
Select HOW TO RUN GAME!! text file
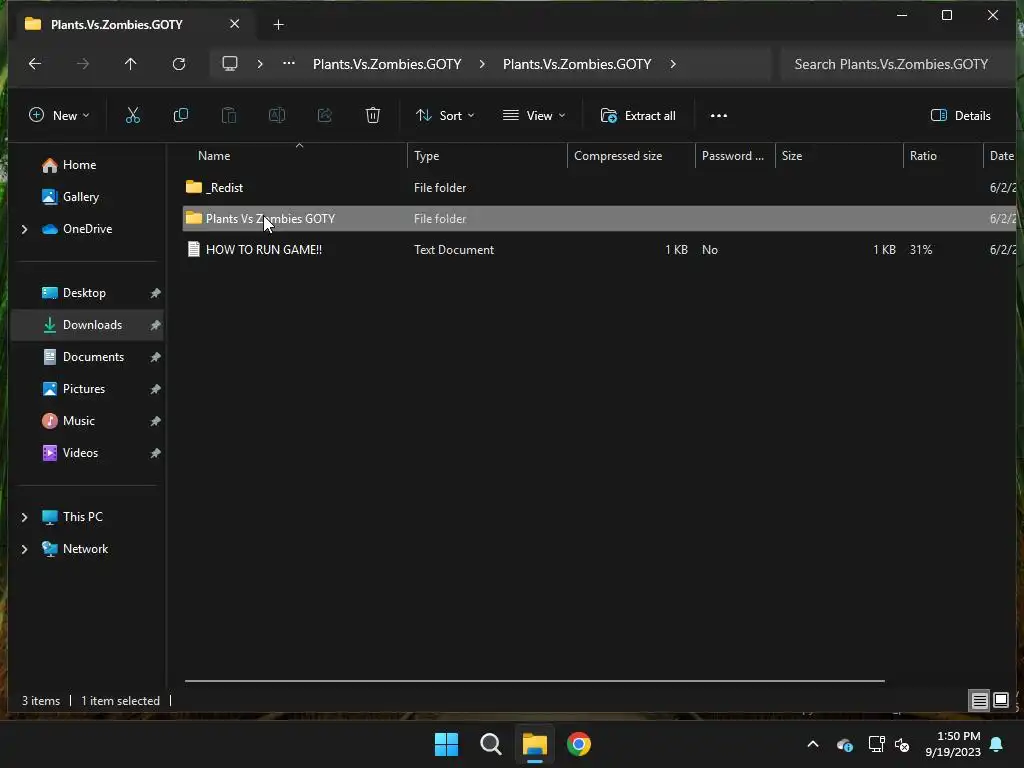pyautogui.click(x=599, y=250)
